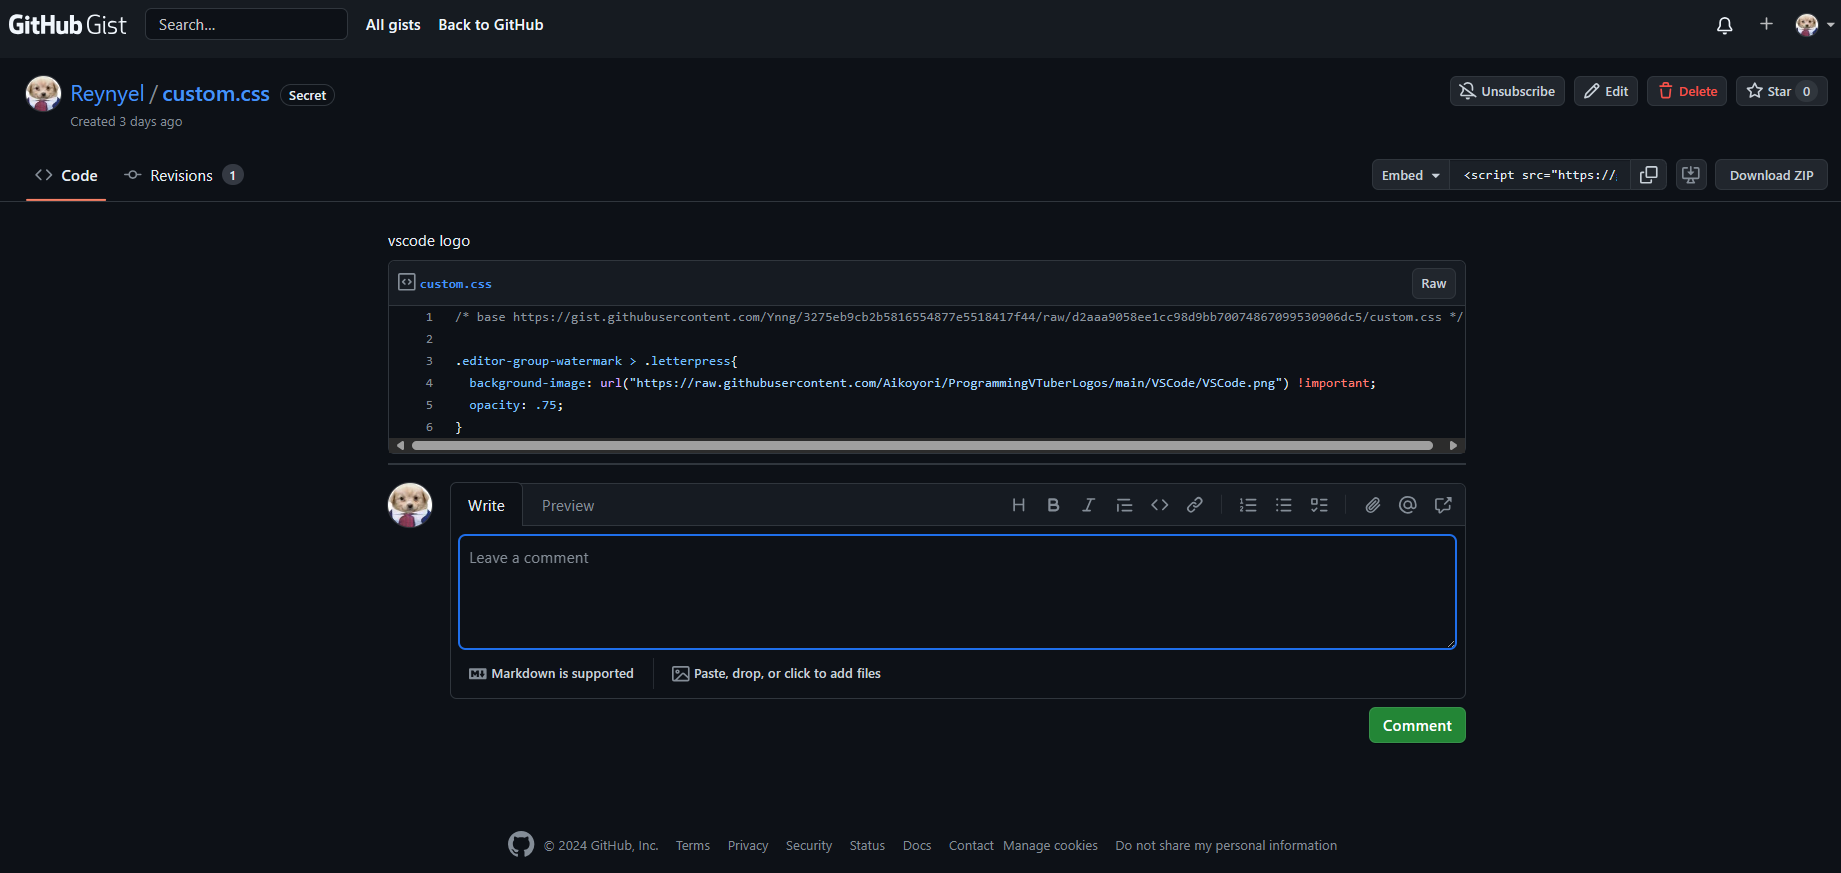Click the Revisions count badge

[x=233, y=175]
